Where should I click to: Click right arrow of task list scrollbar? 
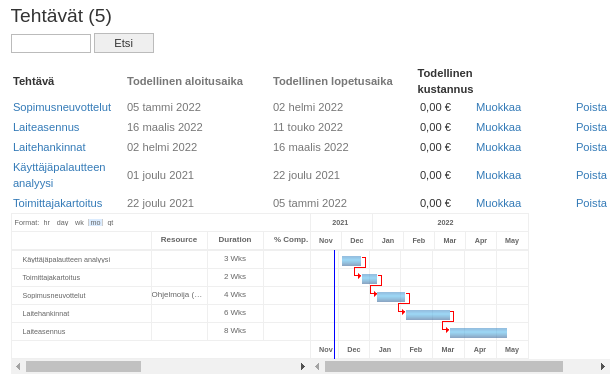(x=303, y=367)
